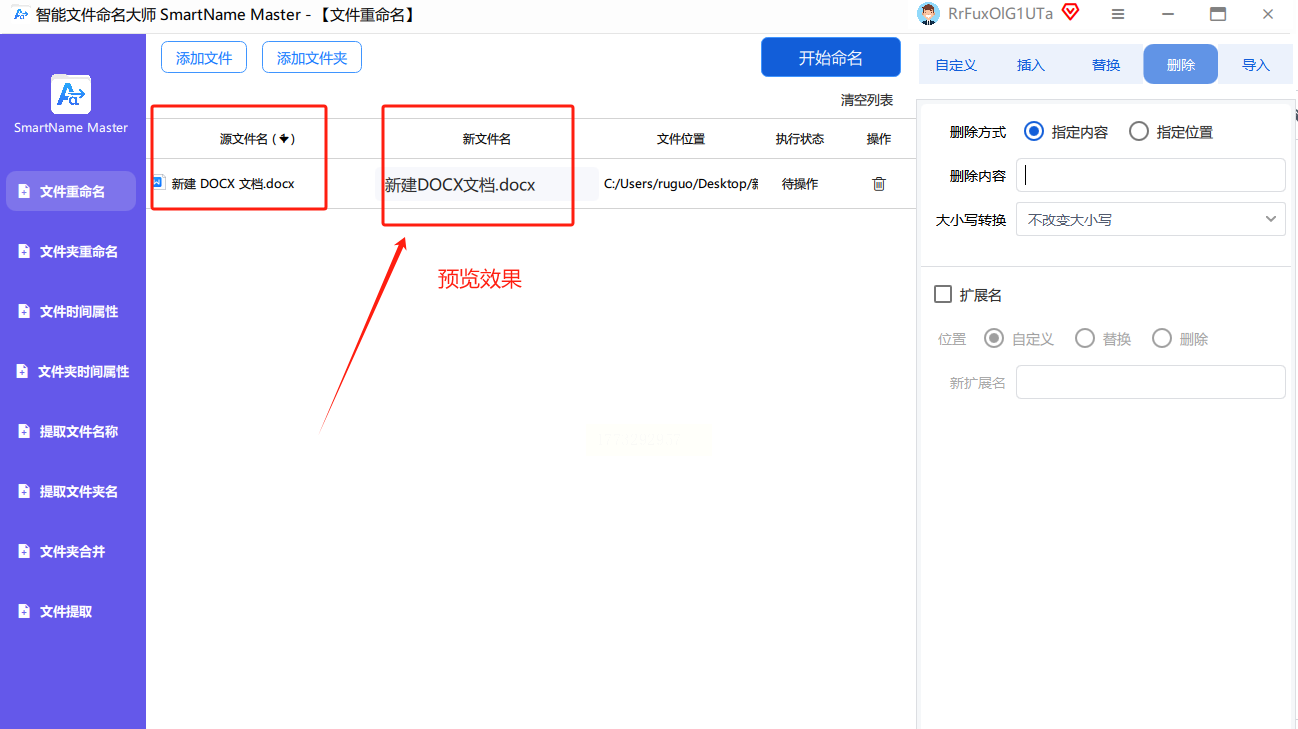This screenshot has width=1298, height=729.
Task: Enable the 扩展名 checkbox
Action: (x=942, y=294)
